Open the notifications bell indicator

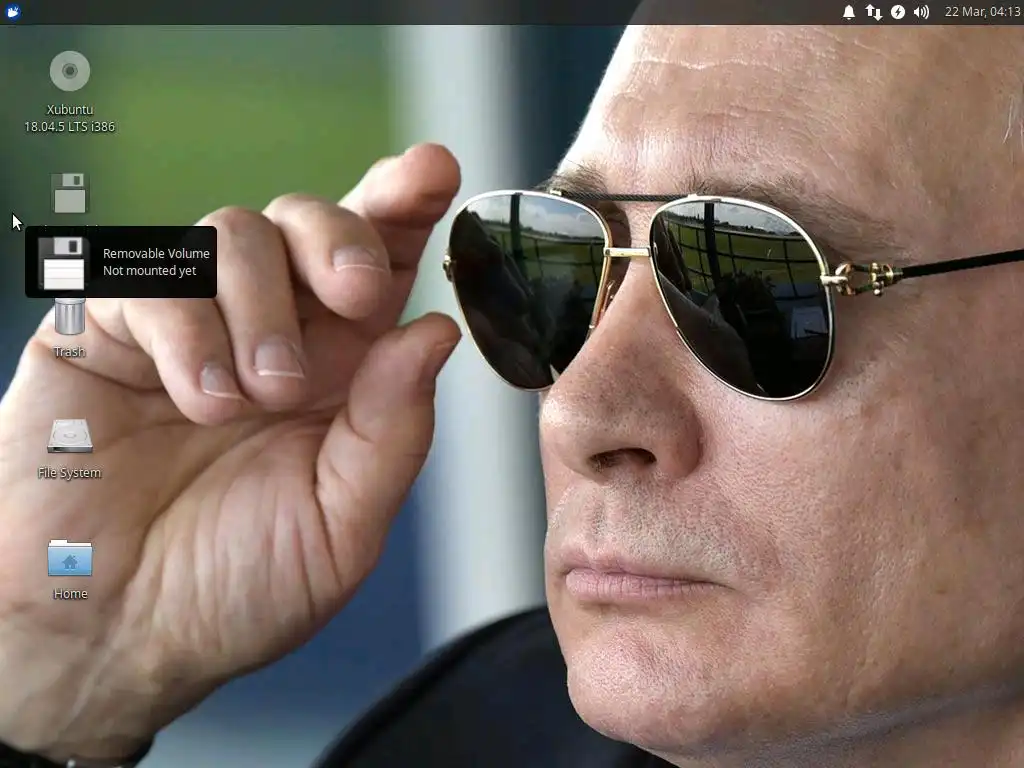(x=848, y=12)
